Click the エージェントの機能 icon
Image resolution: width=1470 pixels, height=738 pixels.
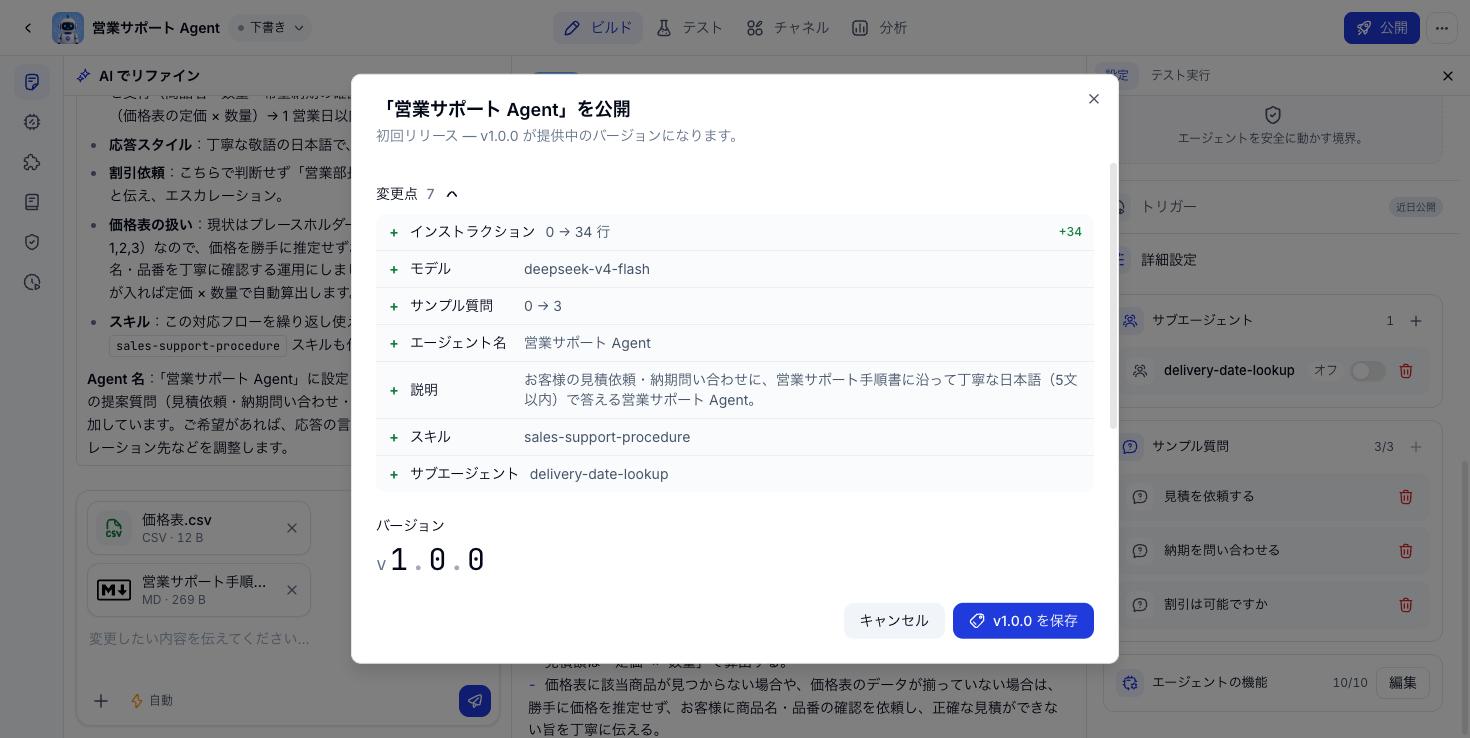[x=1130, y=683]
